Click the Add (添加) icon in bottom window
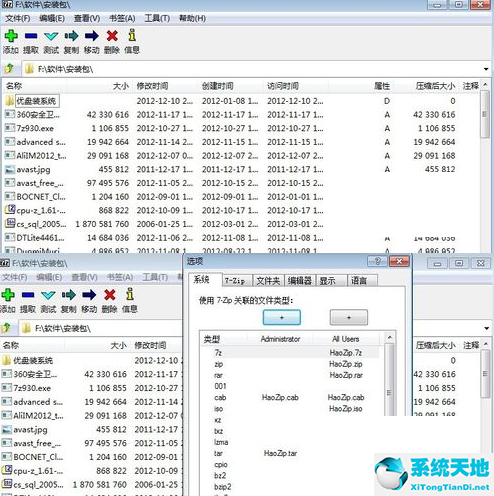 click(8, 295)
